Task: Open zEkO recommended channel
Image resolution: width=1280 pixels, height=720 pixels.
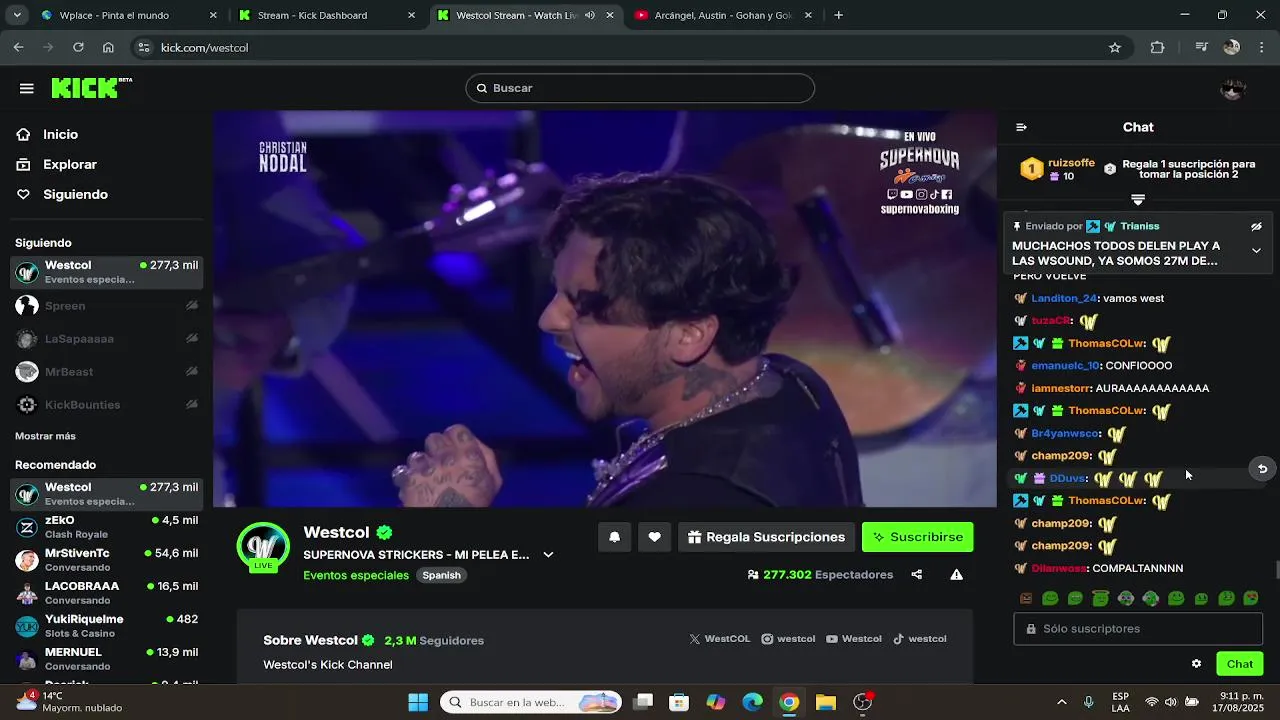Action: (107, 527)
